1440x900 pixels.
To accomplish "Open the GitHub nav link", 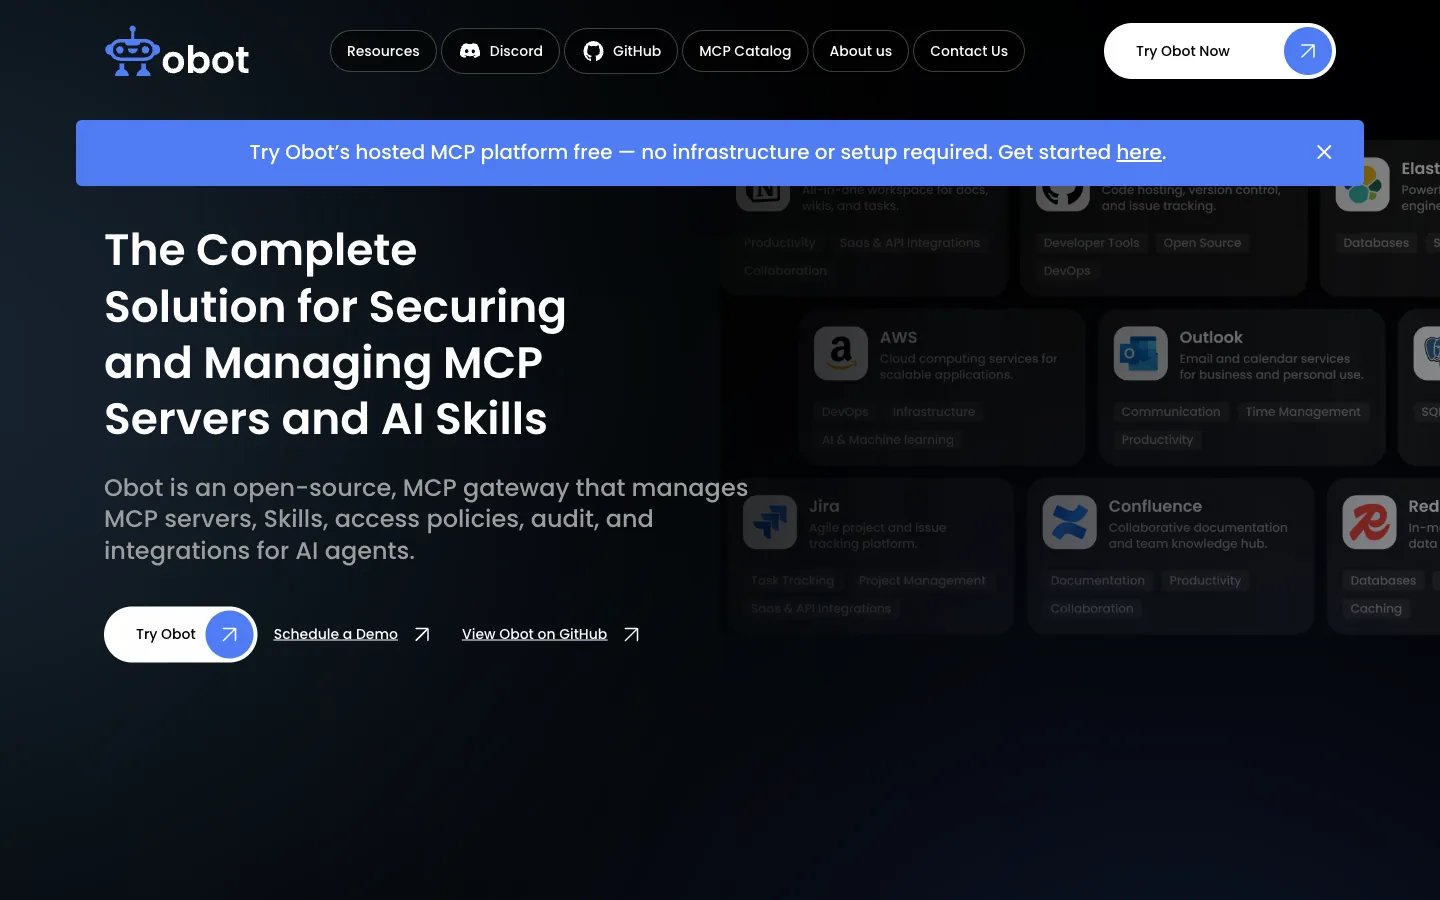I will (x=621, y=51).
